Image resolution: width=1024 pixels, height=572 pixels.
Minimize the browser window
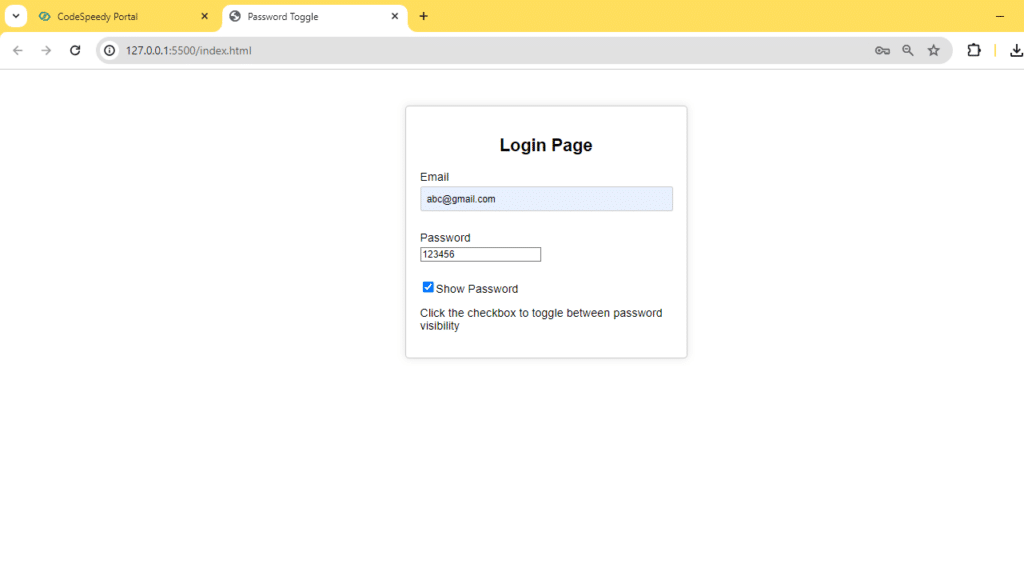click(1000, 16)
